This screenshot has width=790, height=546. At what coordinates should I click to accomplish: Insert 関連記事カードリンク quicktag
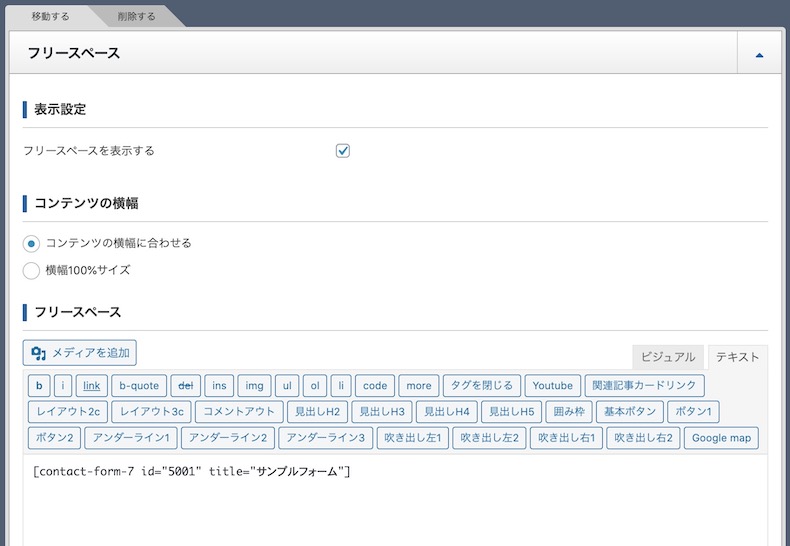(x=644, y=386)
